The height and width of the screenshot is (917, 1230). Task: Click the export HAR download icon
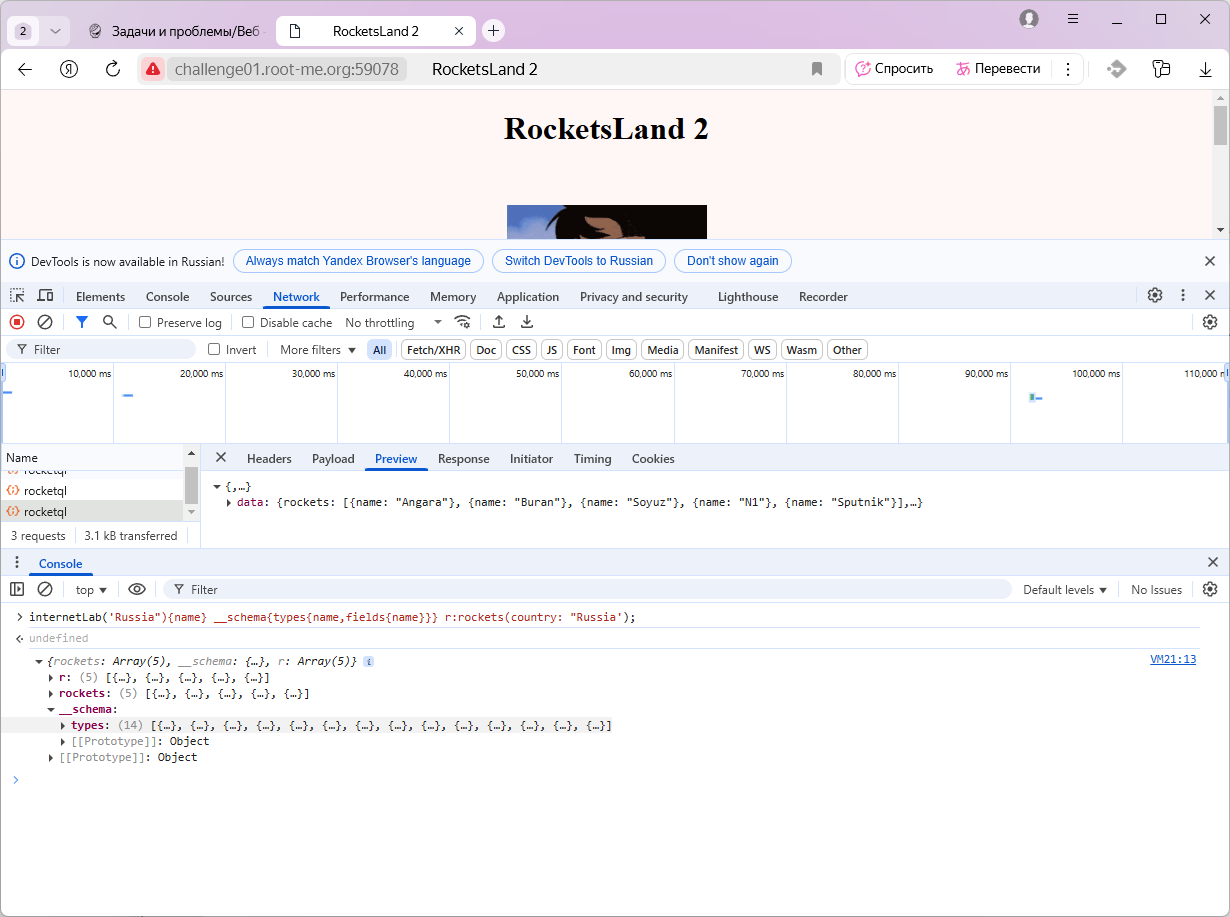pos(527,322)
